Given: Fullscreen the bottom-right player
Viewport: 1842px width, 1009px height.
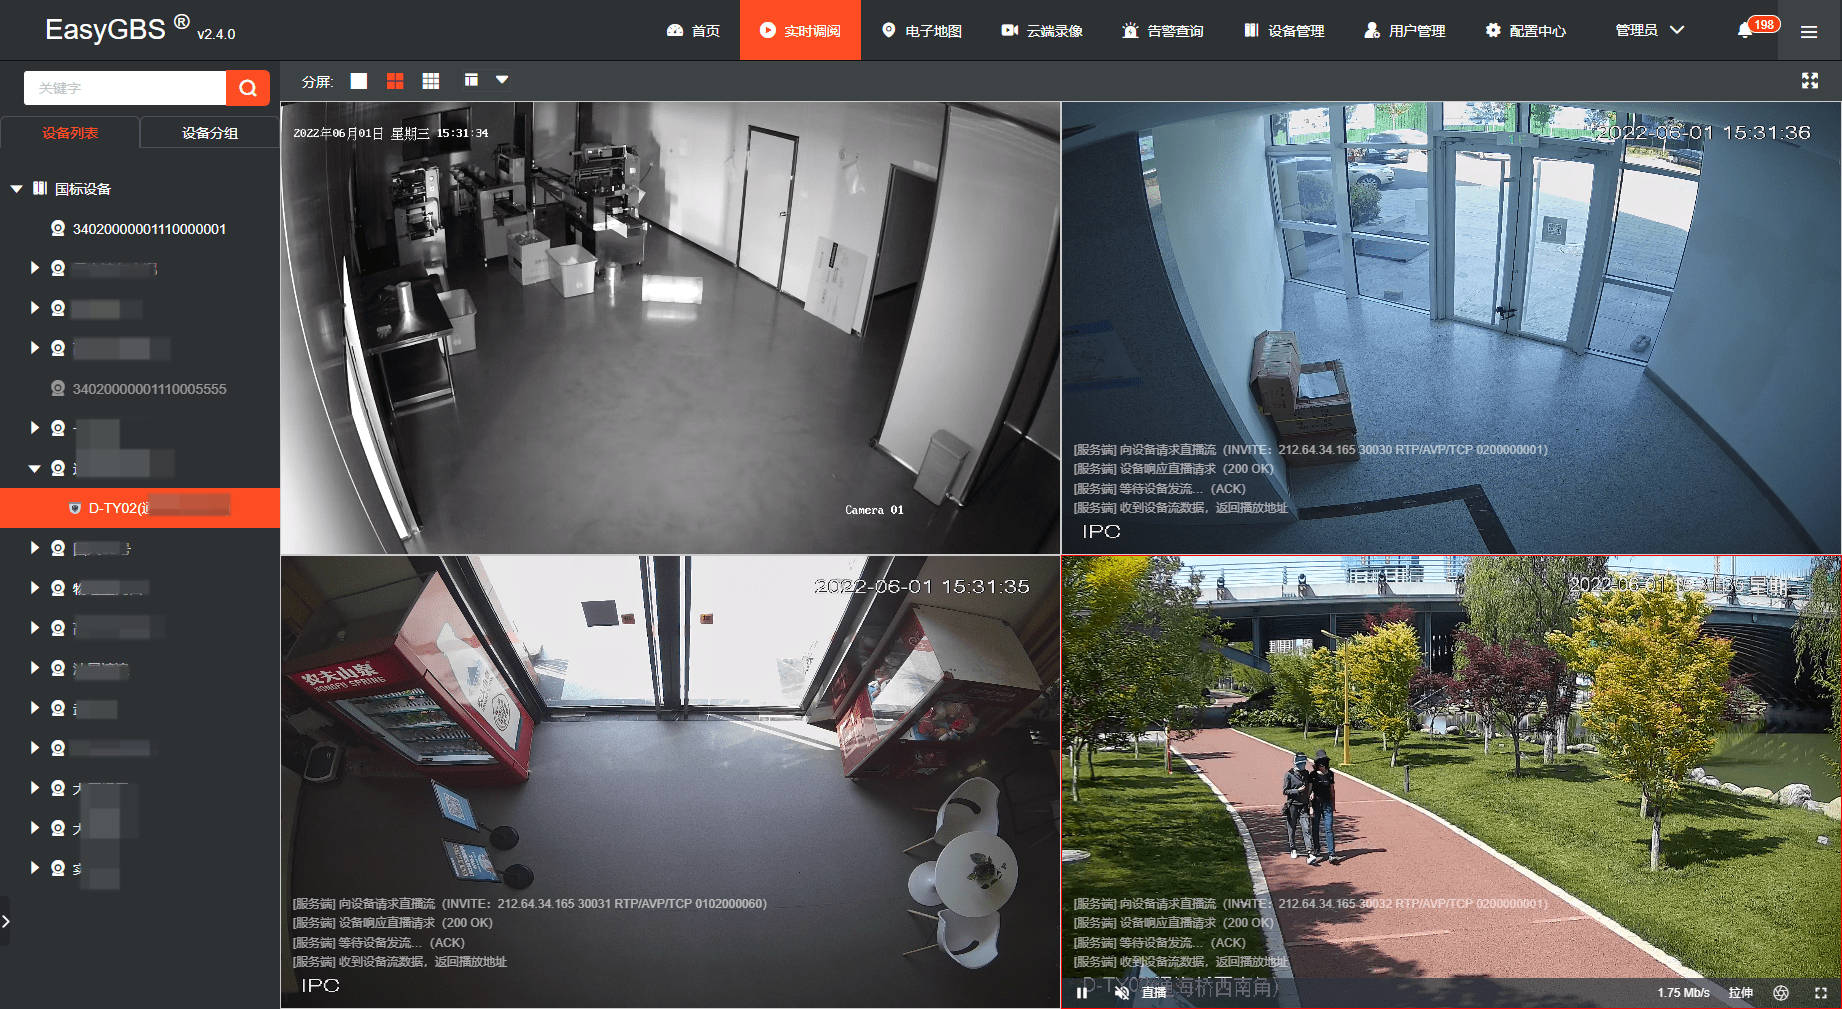Looking at the screenshot, I should pos(1820,993).
